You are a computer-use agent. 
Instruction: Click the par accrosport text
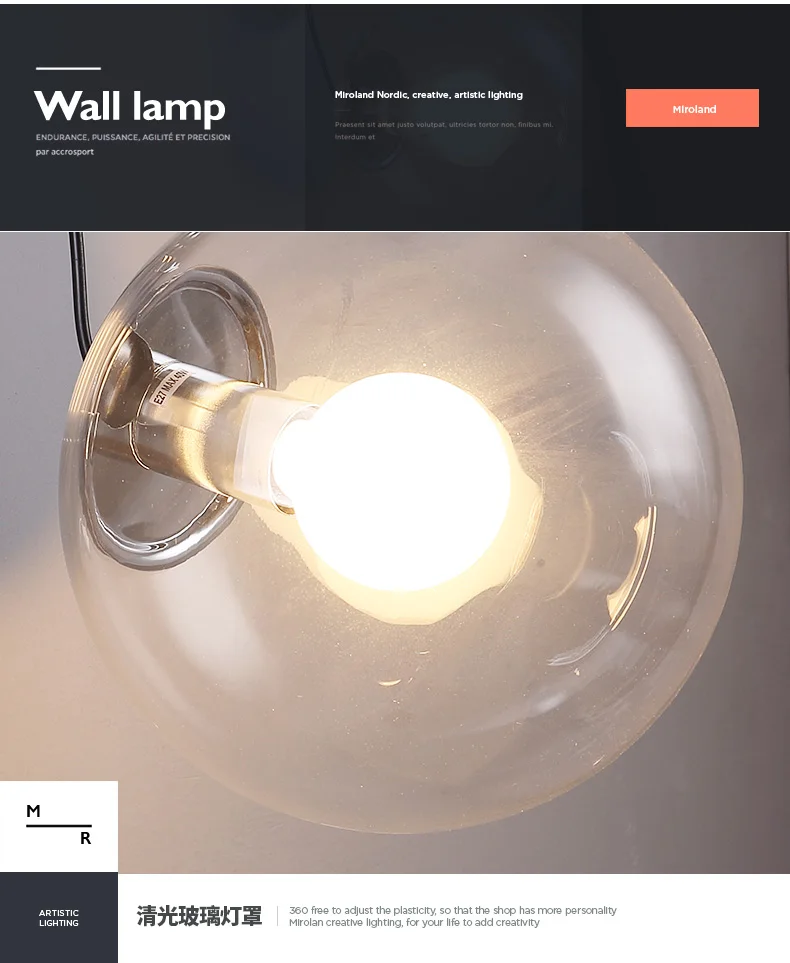[x=65, y=152]
